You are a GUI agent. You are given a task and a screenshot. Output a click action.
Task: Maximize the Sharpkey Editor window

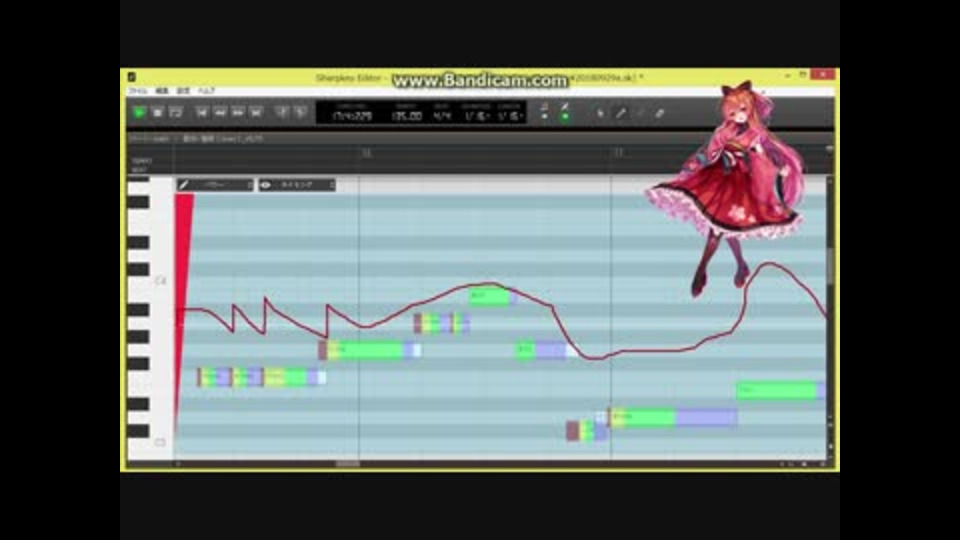pos(803,75)
